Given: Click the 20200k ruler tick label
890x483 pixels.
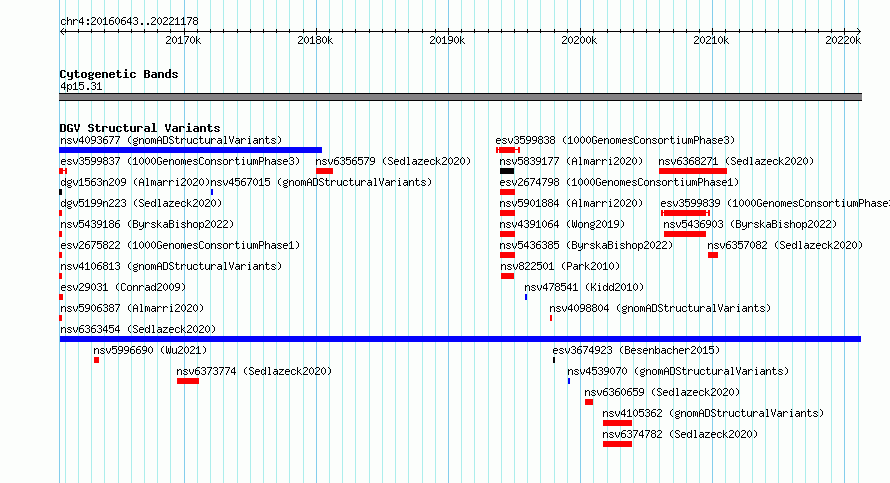Looking at the screenshot, I should click(x=579, y=40).
